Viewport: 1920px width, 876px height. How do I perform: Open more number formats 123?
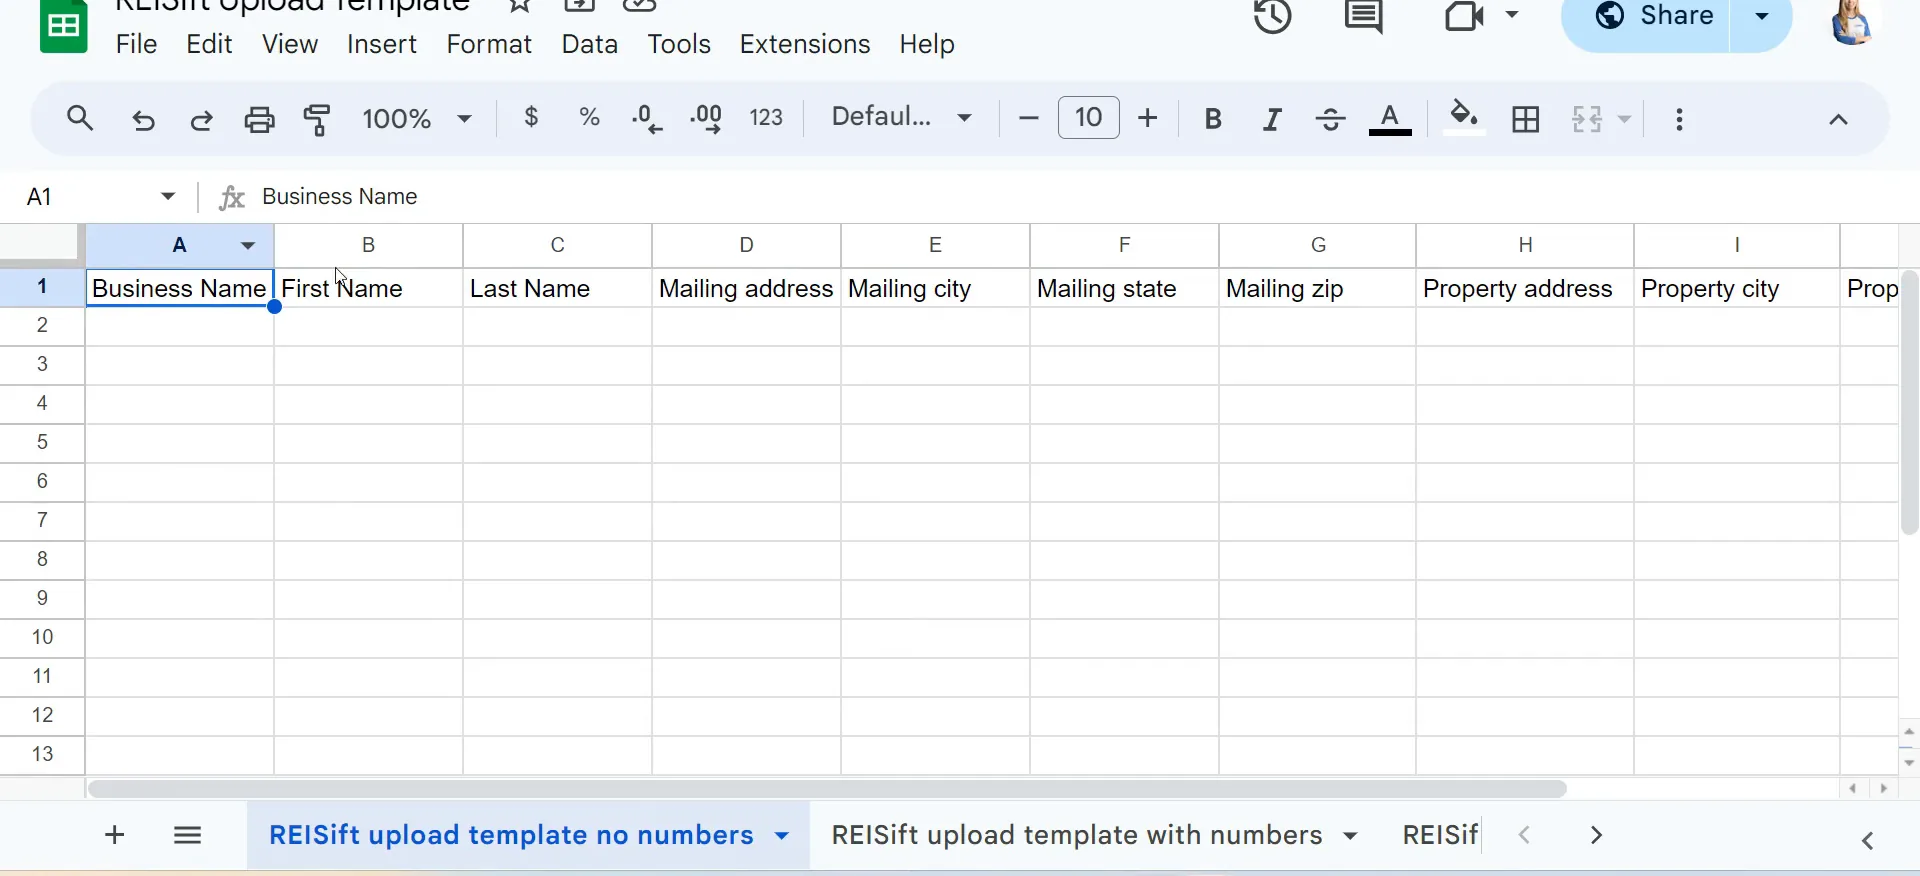[x=766, y=118]
